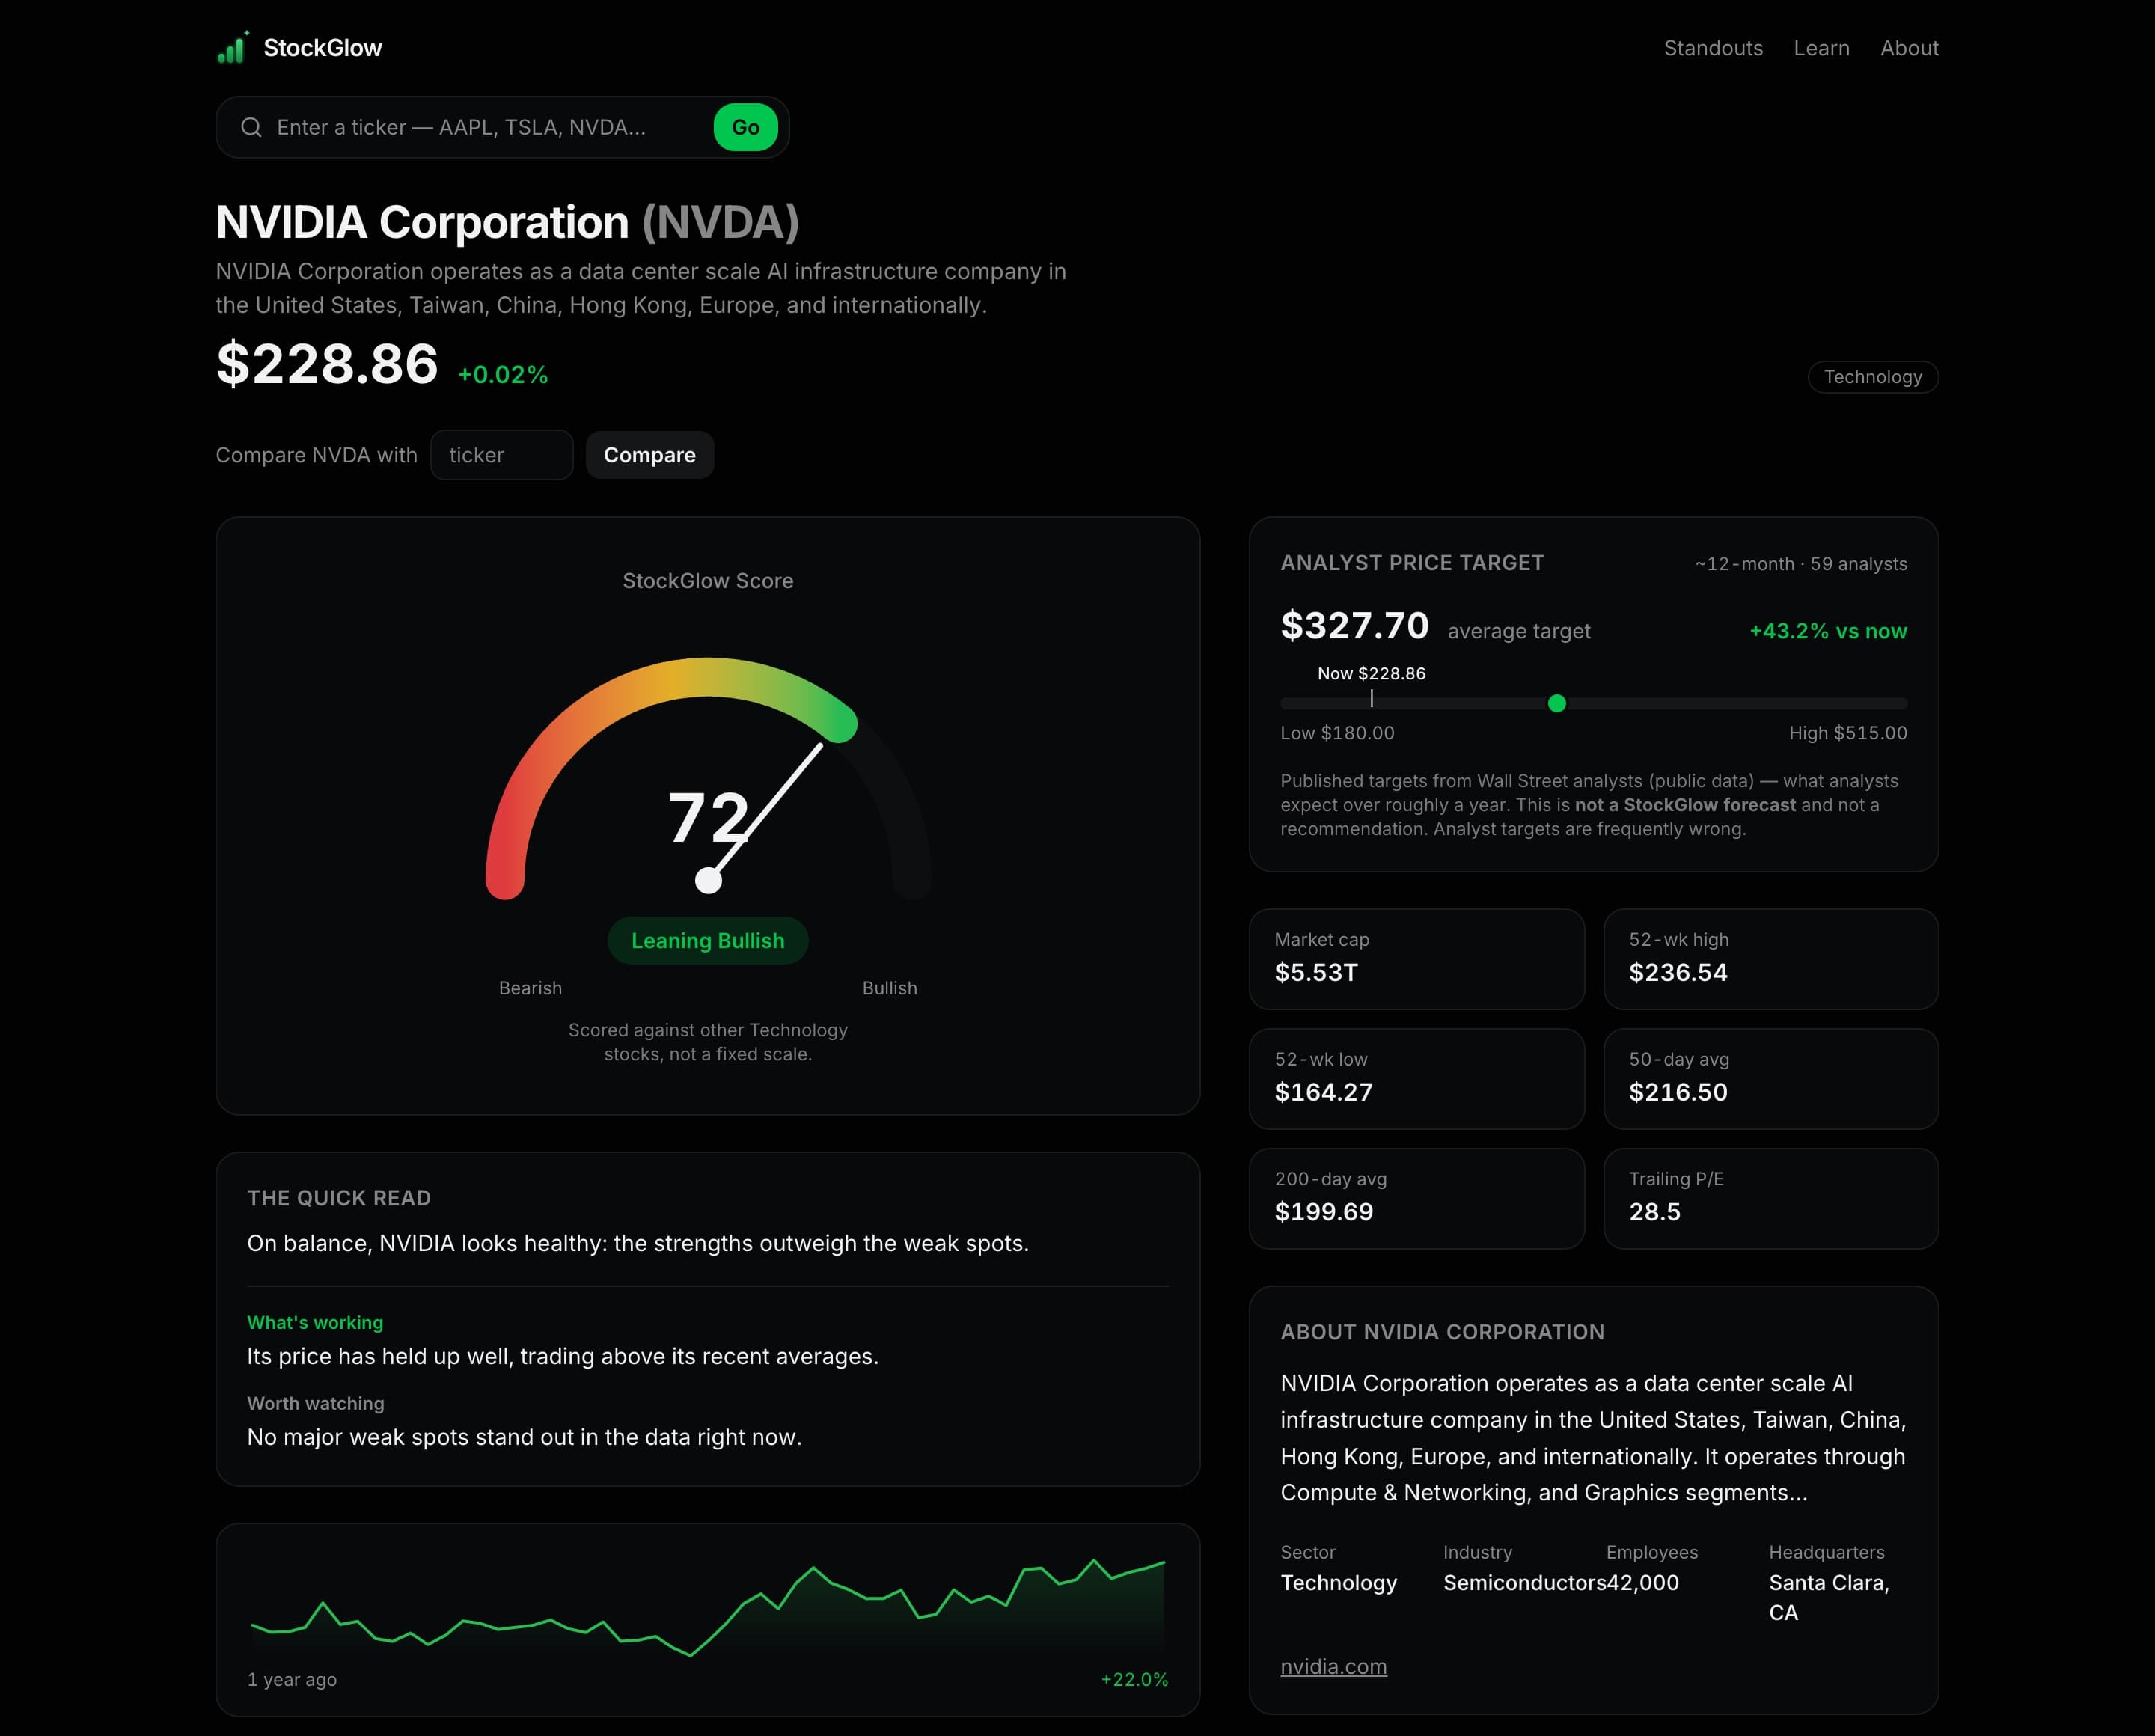The width and height of the screenshot is (2155, 1736).
Task: Click the 50-day avg $216.50 card
Action: (x=1771, y=1079)
